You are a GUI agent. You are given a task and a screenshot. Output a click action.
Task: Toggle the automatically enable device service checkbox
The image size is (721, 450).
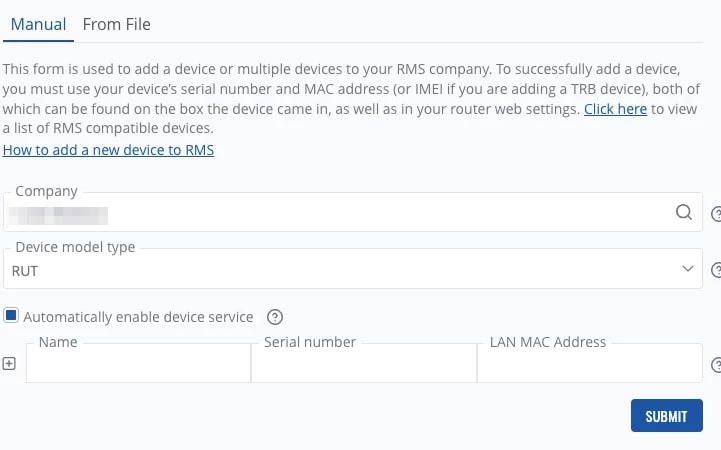point(11,316)
